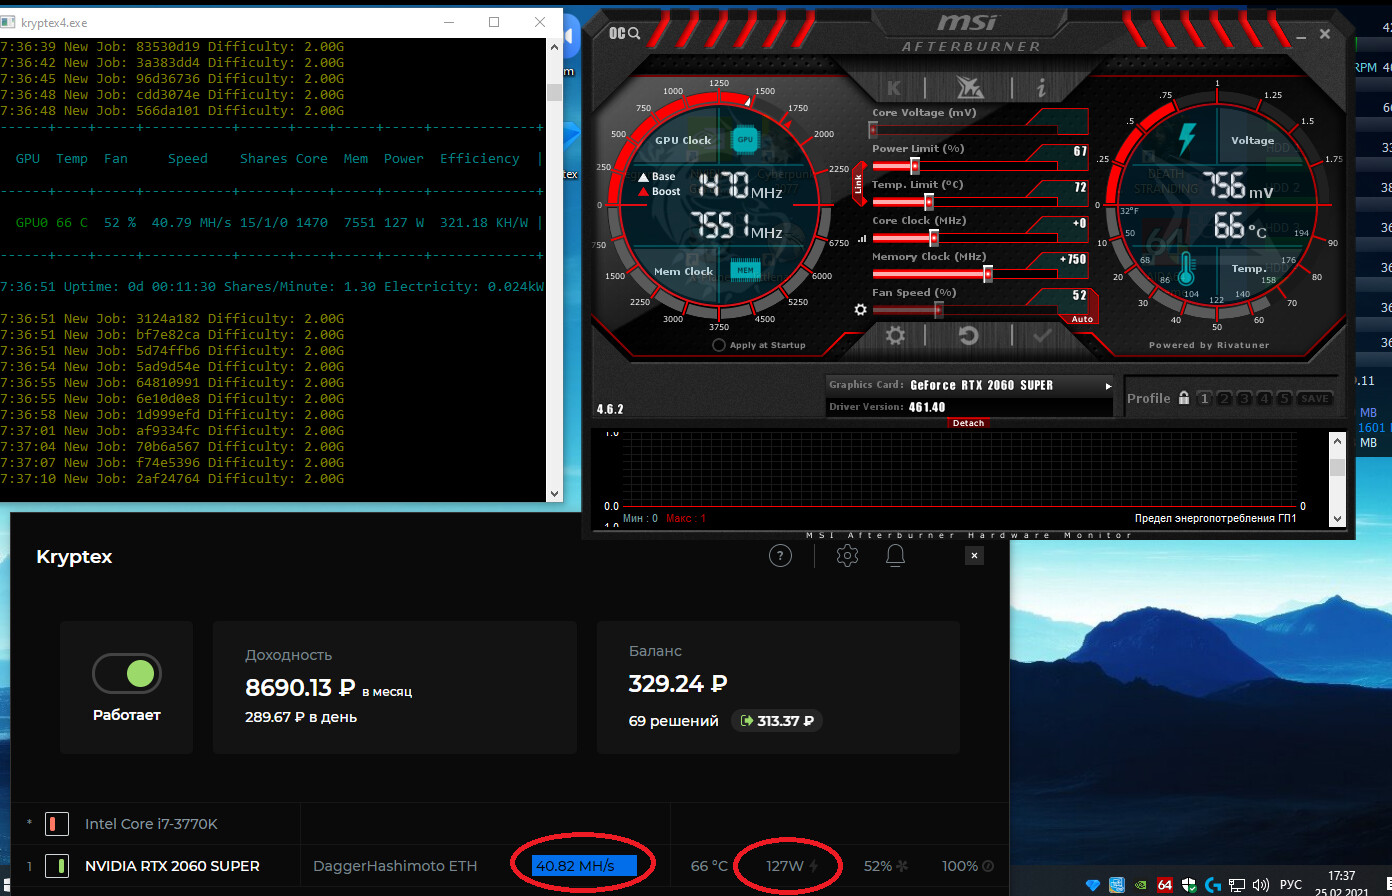Select Afterburner profile slot 5

1284,398
